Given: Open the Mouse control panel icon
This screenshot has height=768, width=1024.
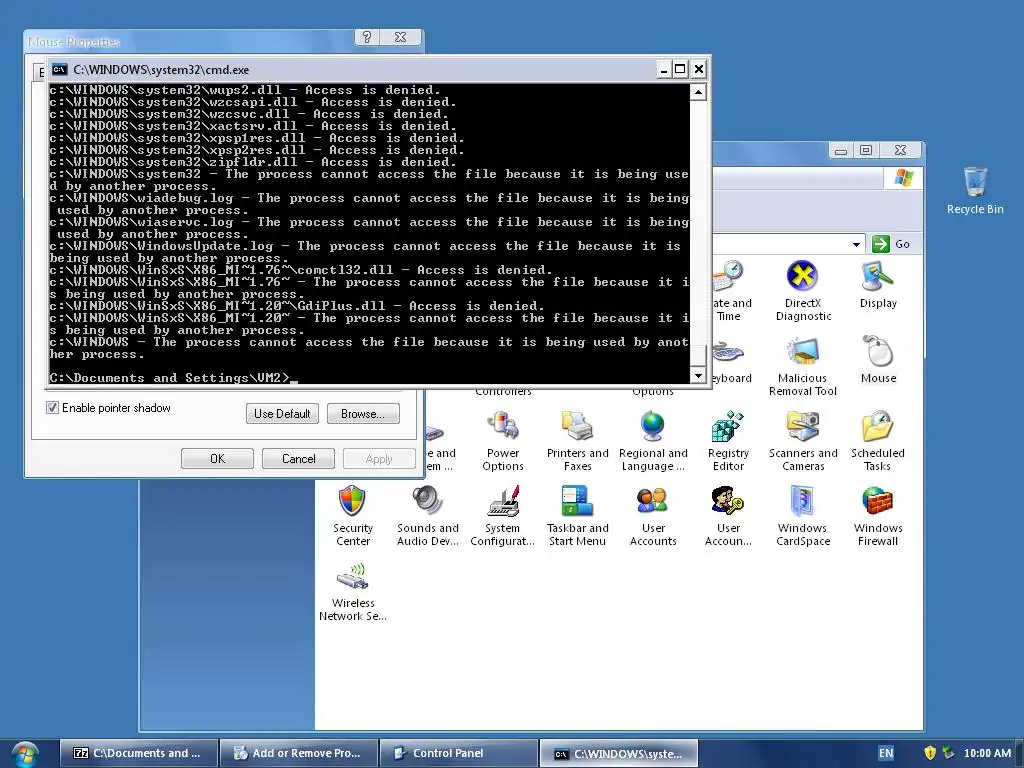Looking at the screenshot, I should click(878, 359).
